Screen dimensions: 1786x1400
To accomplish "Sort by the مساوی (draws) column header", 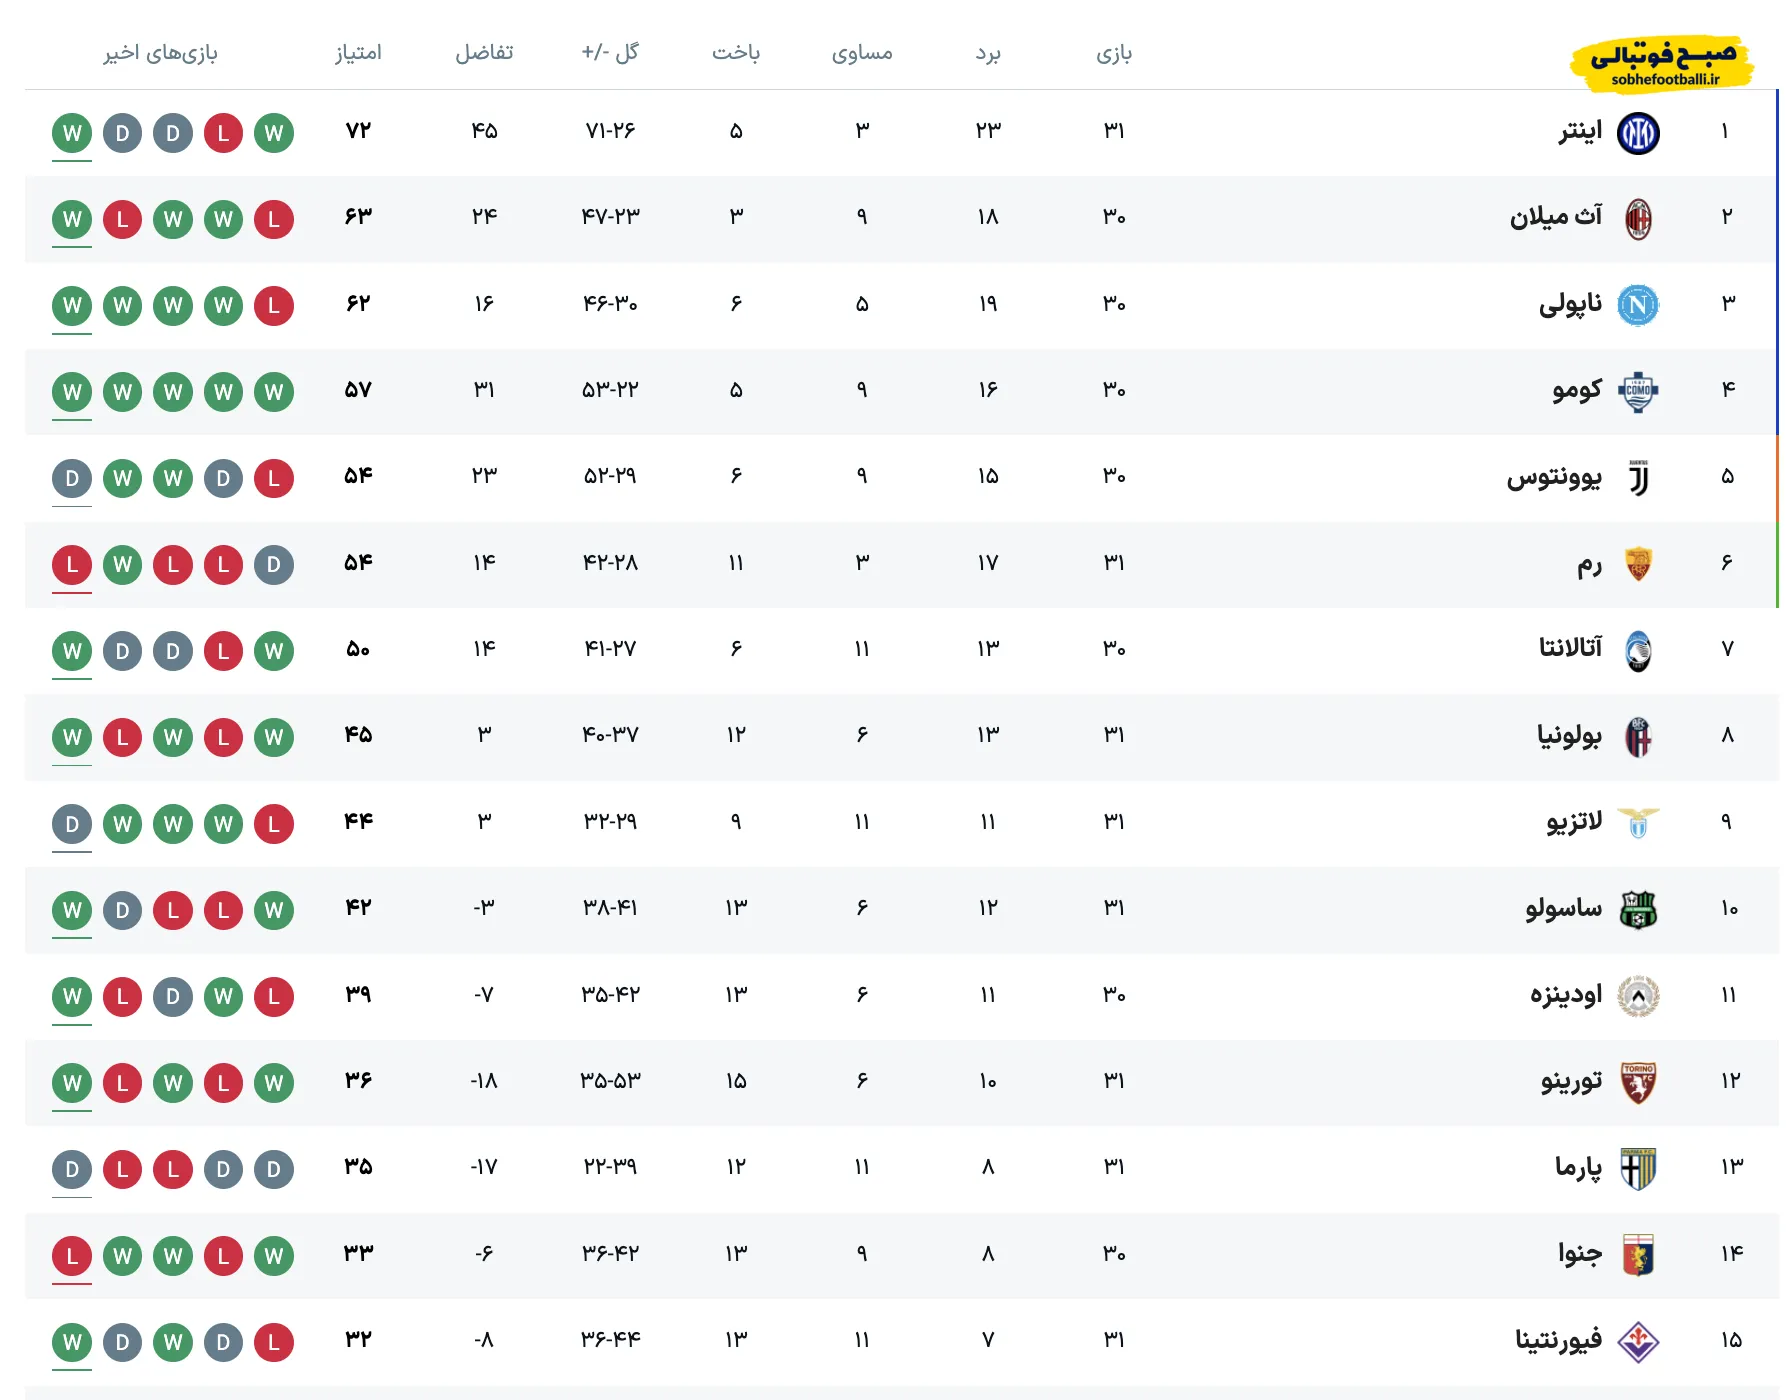I will [862, 53].
